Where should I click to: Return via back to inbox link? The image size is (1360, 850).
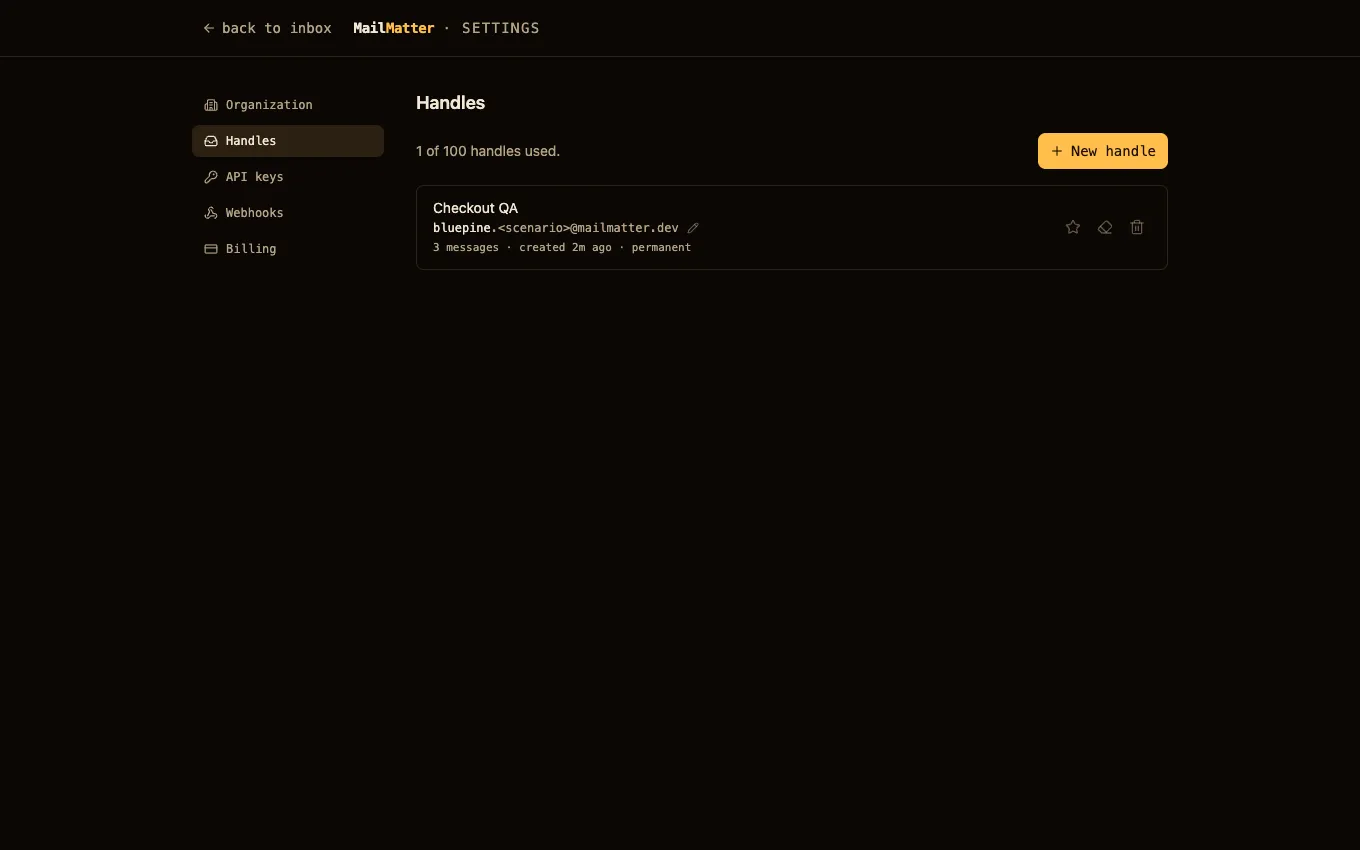[x=267, y=28]
